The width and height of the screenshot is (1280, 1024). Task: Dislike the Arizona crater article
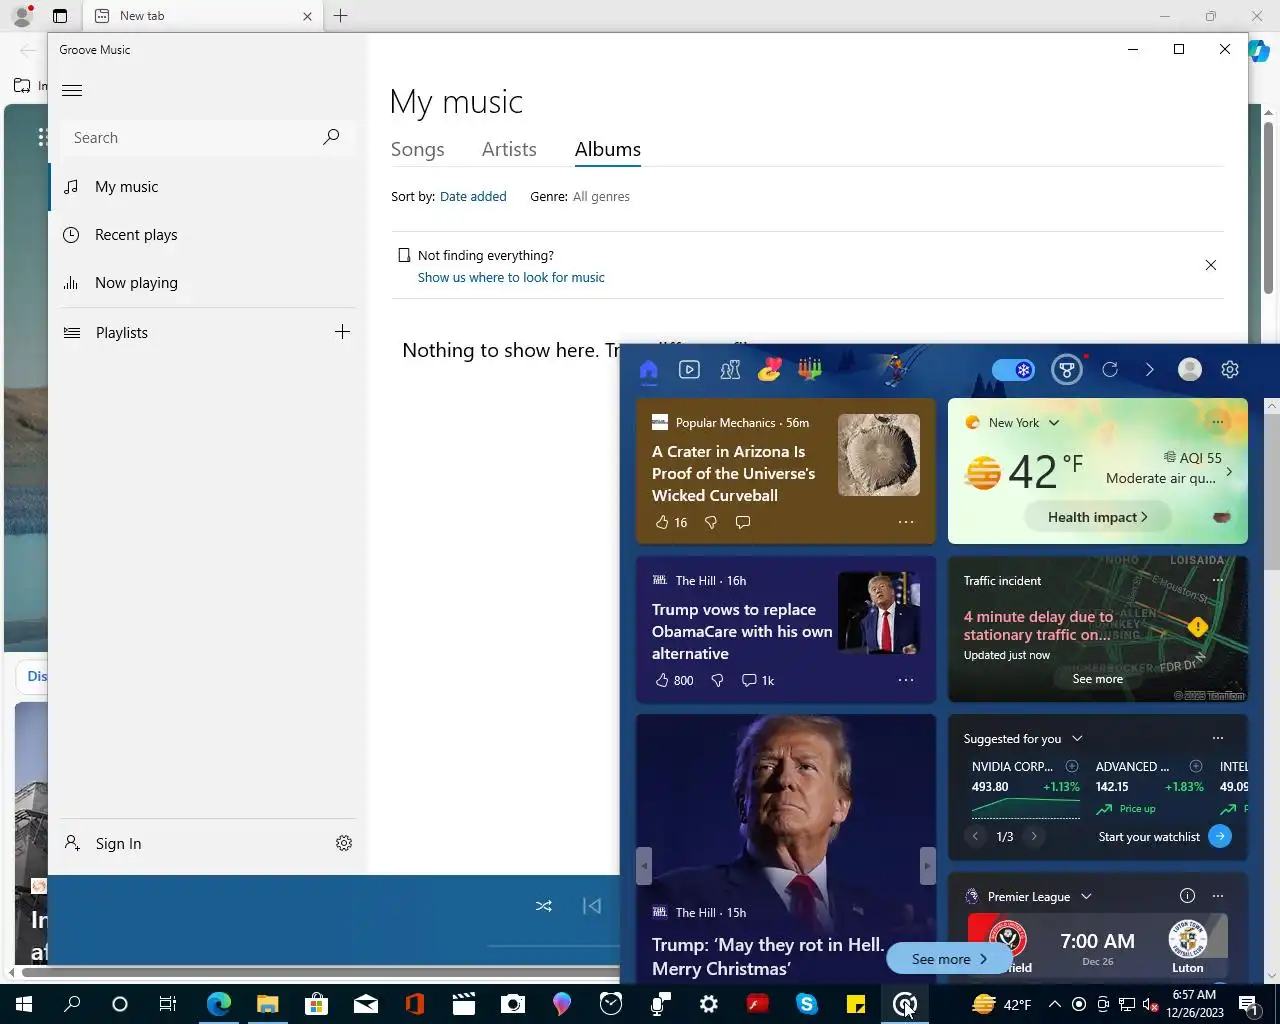point(711,522)
